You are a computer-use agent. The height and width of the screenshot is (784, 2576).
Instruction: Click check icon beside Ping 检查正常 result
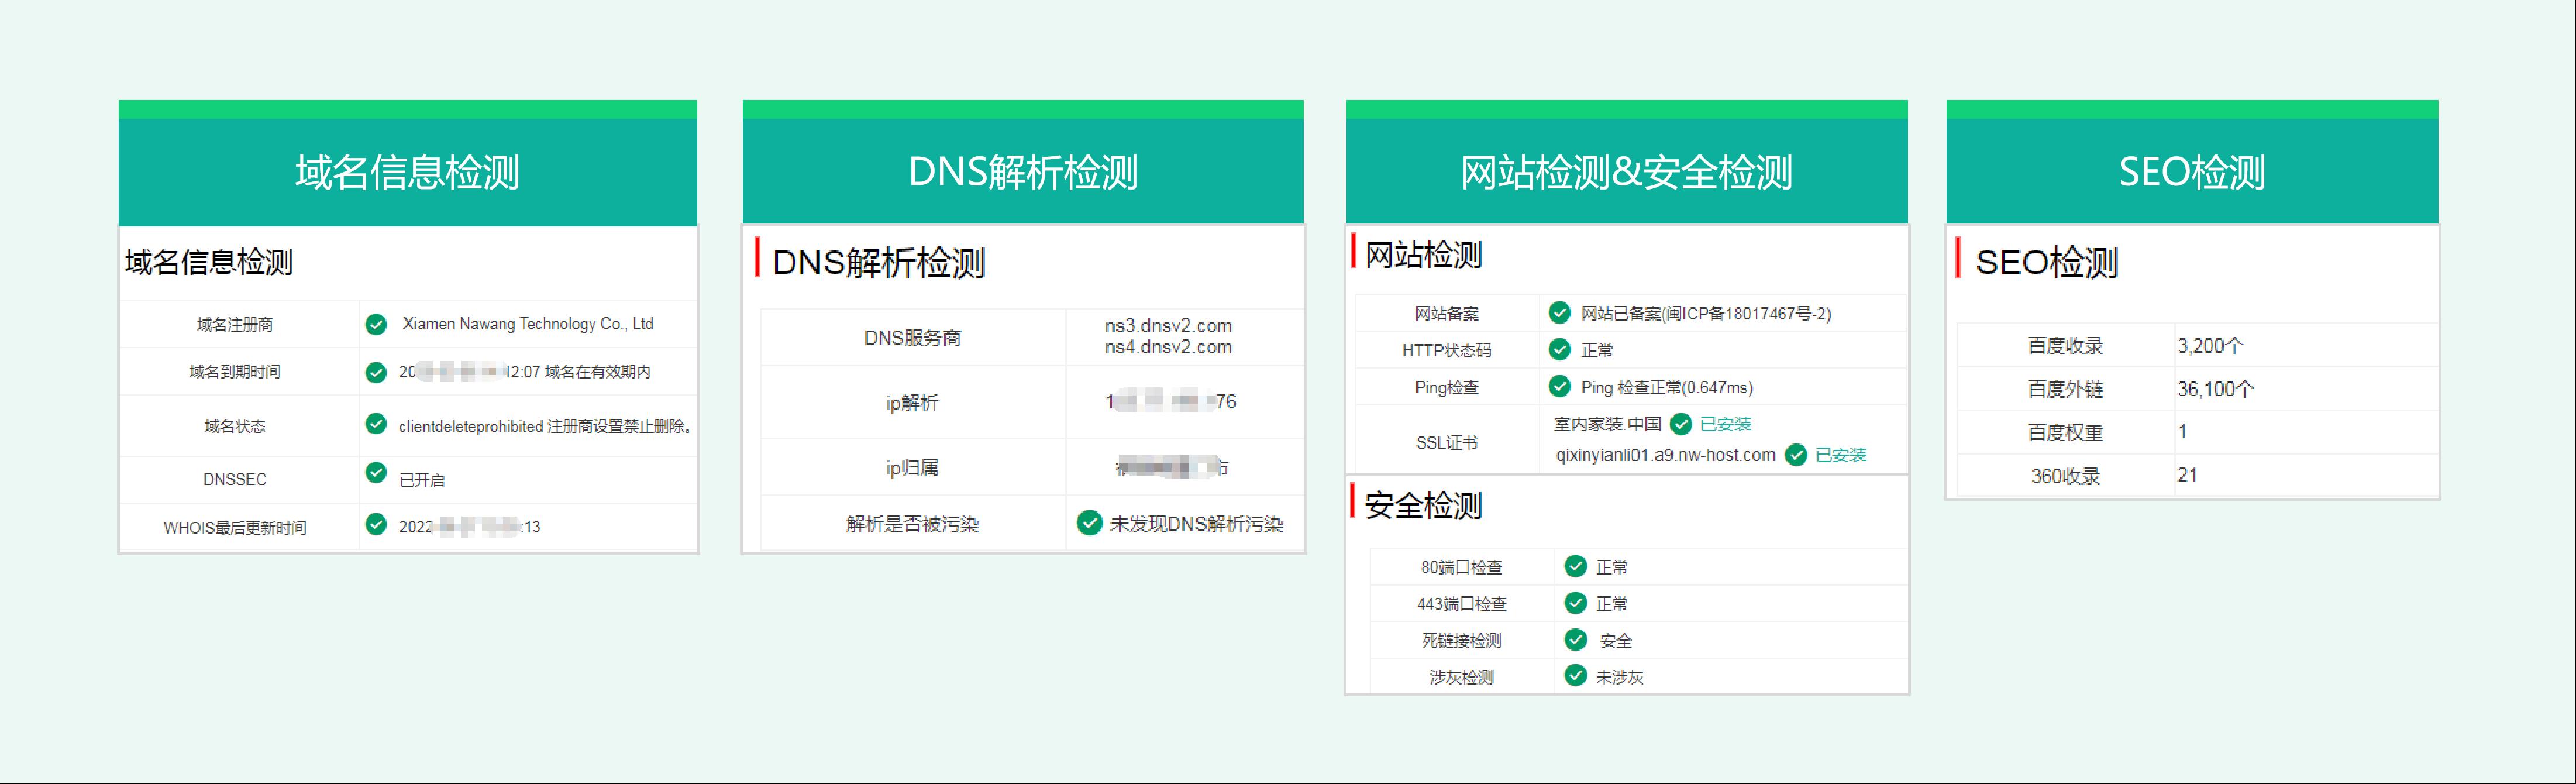[1559, 386]
